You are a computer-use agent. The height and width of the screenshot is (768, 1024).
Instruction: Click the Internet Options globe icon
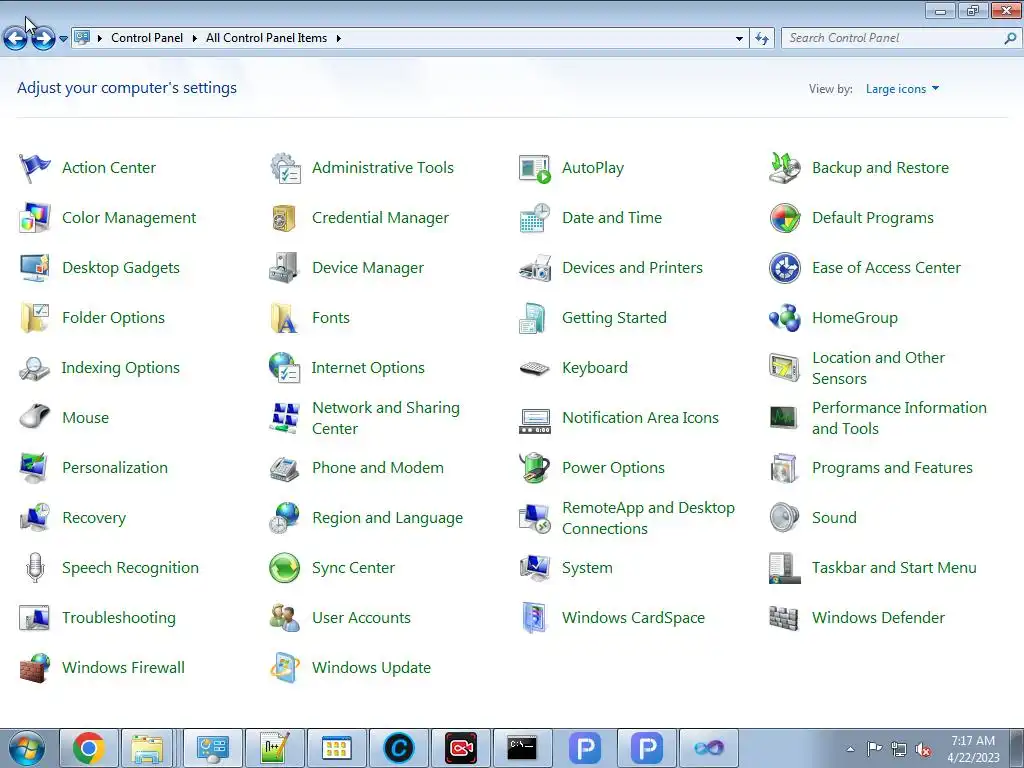click(284, 368)
